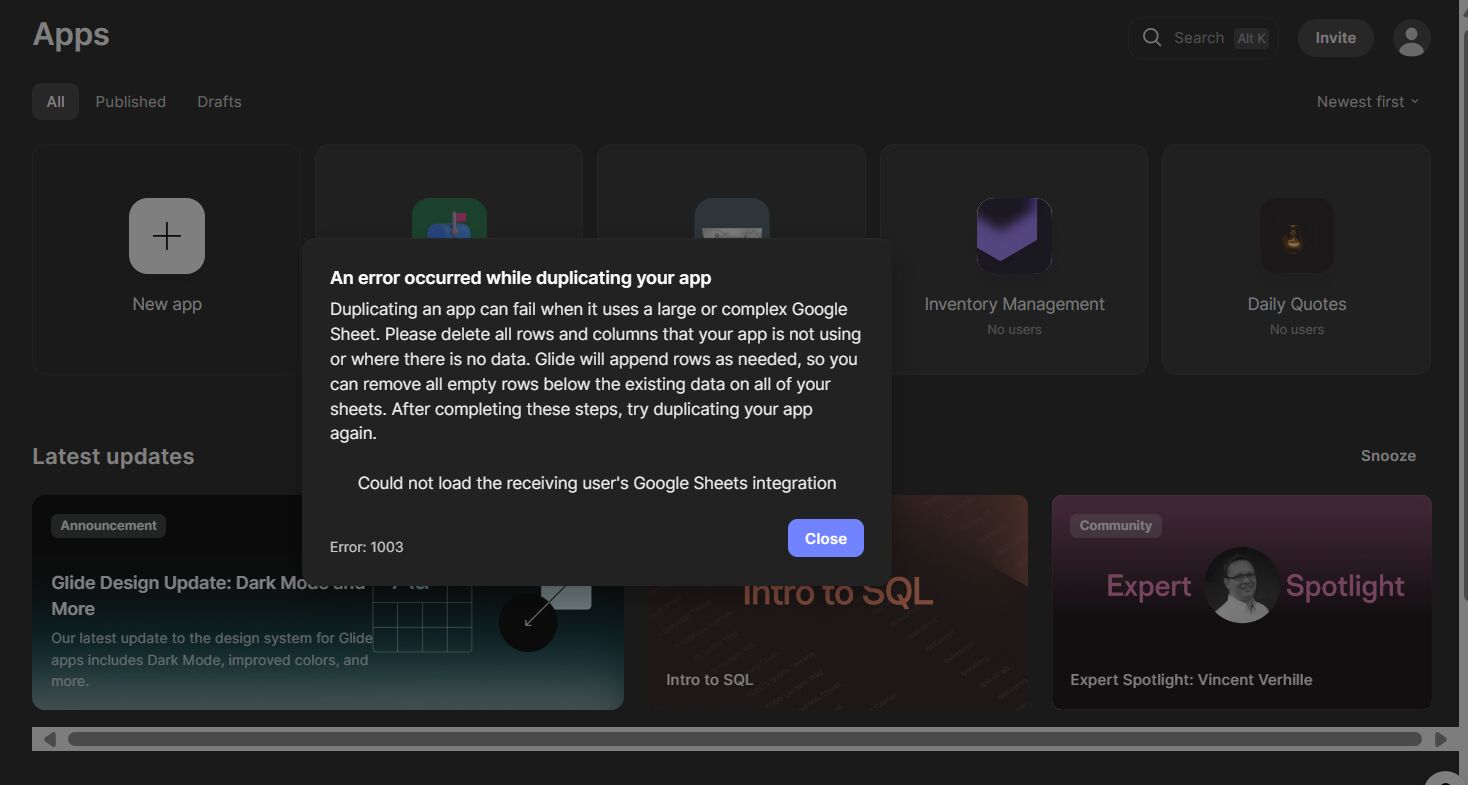Open the user profile avatar icon
The height and width of the screenshot is (785, 1468).
(1411, 38)
